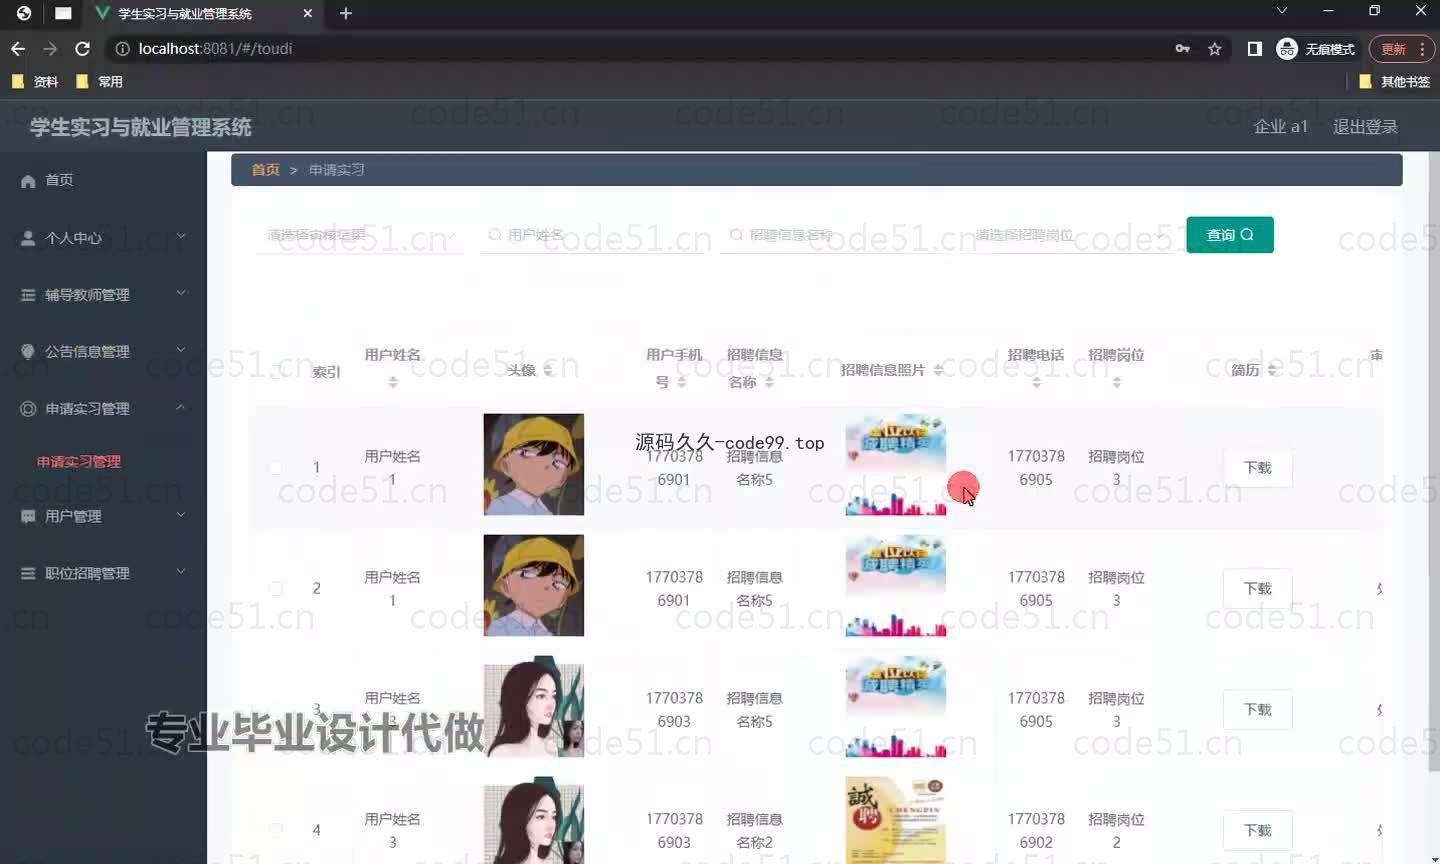
Task: Sort by 招聘信息名称 column arrows
Action: tap(769, 382)
